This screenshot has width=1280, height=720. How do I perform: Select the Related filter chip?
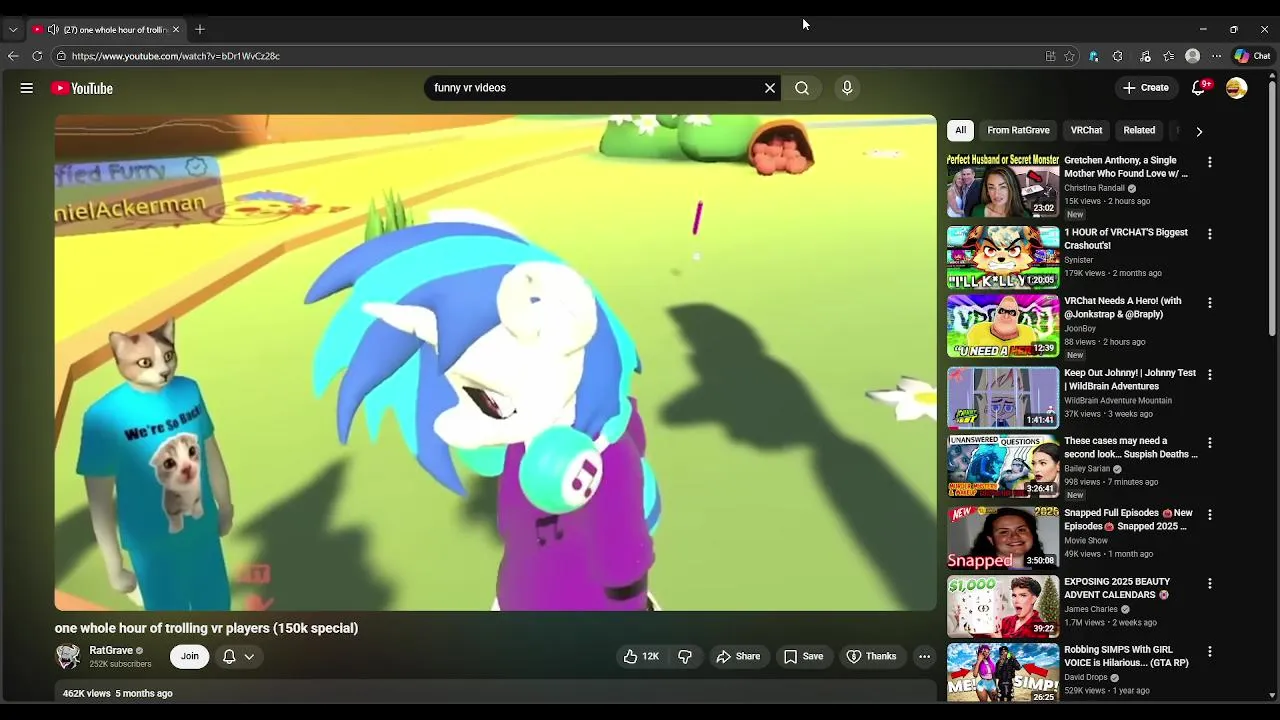click(x=1139, y=130)
